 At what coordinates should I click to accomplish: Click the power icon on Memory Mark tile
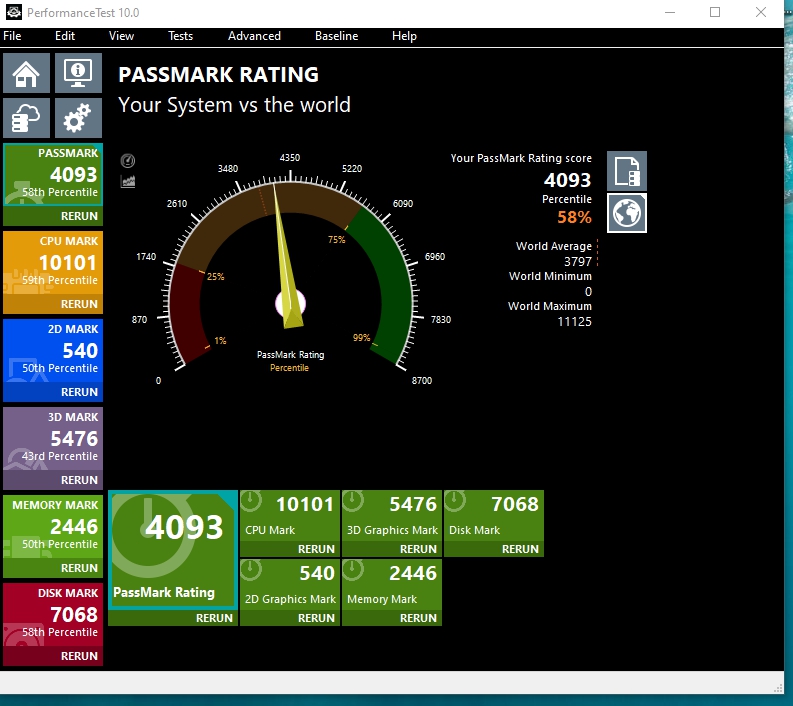pyautogui.click(x=354, y=570)
